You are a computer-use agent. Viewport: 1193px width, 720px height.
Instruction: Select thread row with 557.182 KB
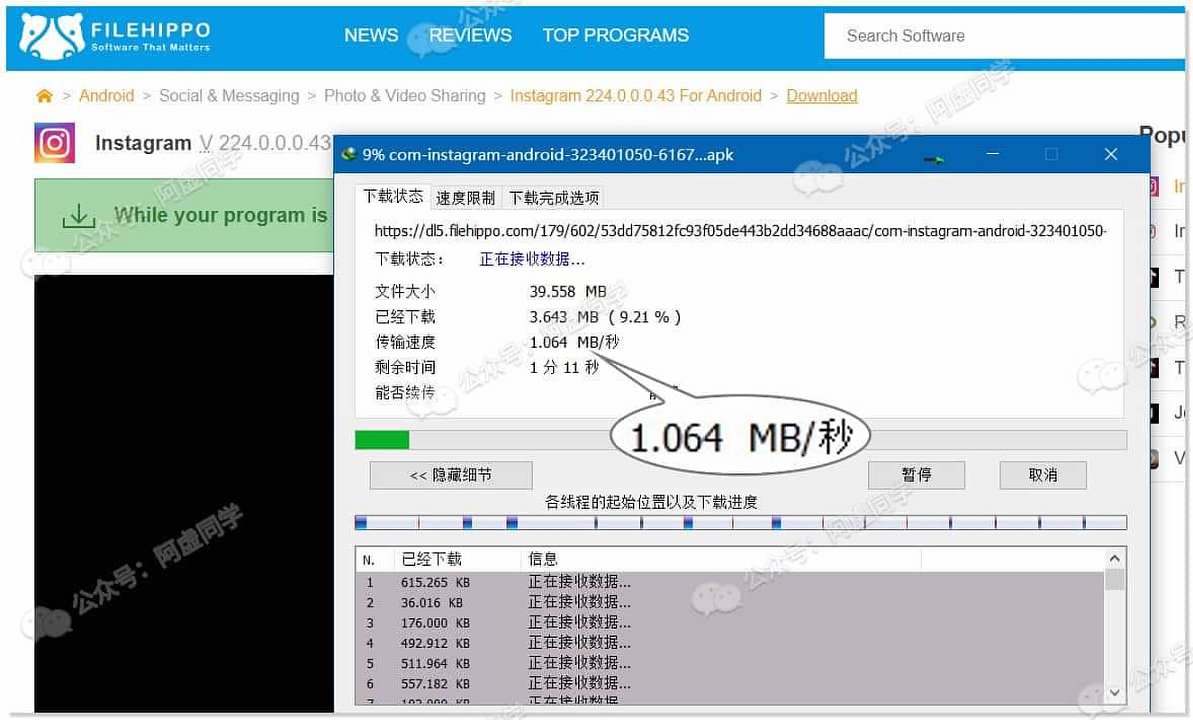[x=730, y=684]
